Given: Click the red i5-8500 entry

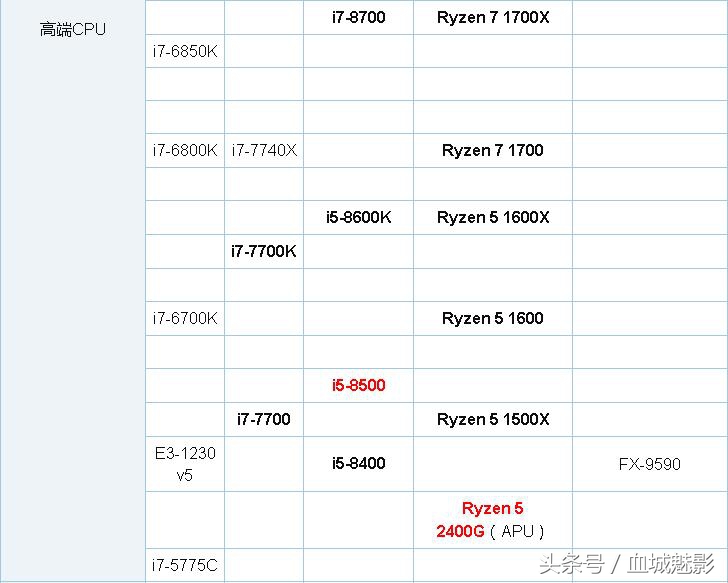Looking at the screenshot, I should tap(358, 385).
